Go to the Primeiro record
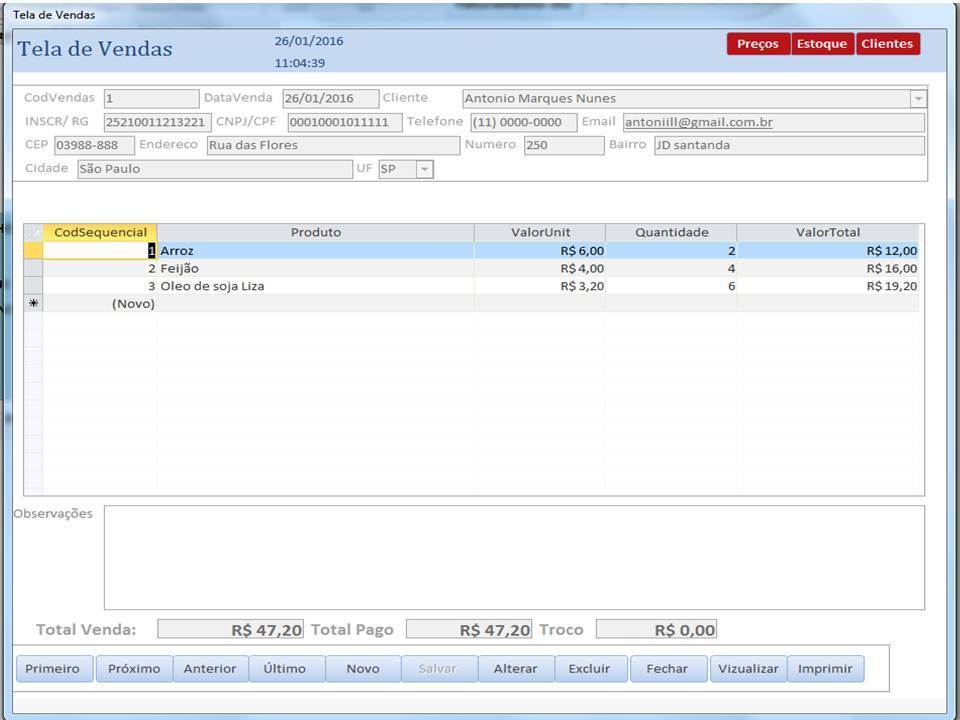Screen dimensions: 960x720 (x=54, y=669)
